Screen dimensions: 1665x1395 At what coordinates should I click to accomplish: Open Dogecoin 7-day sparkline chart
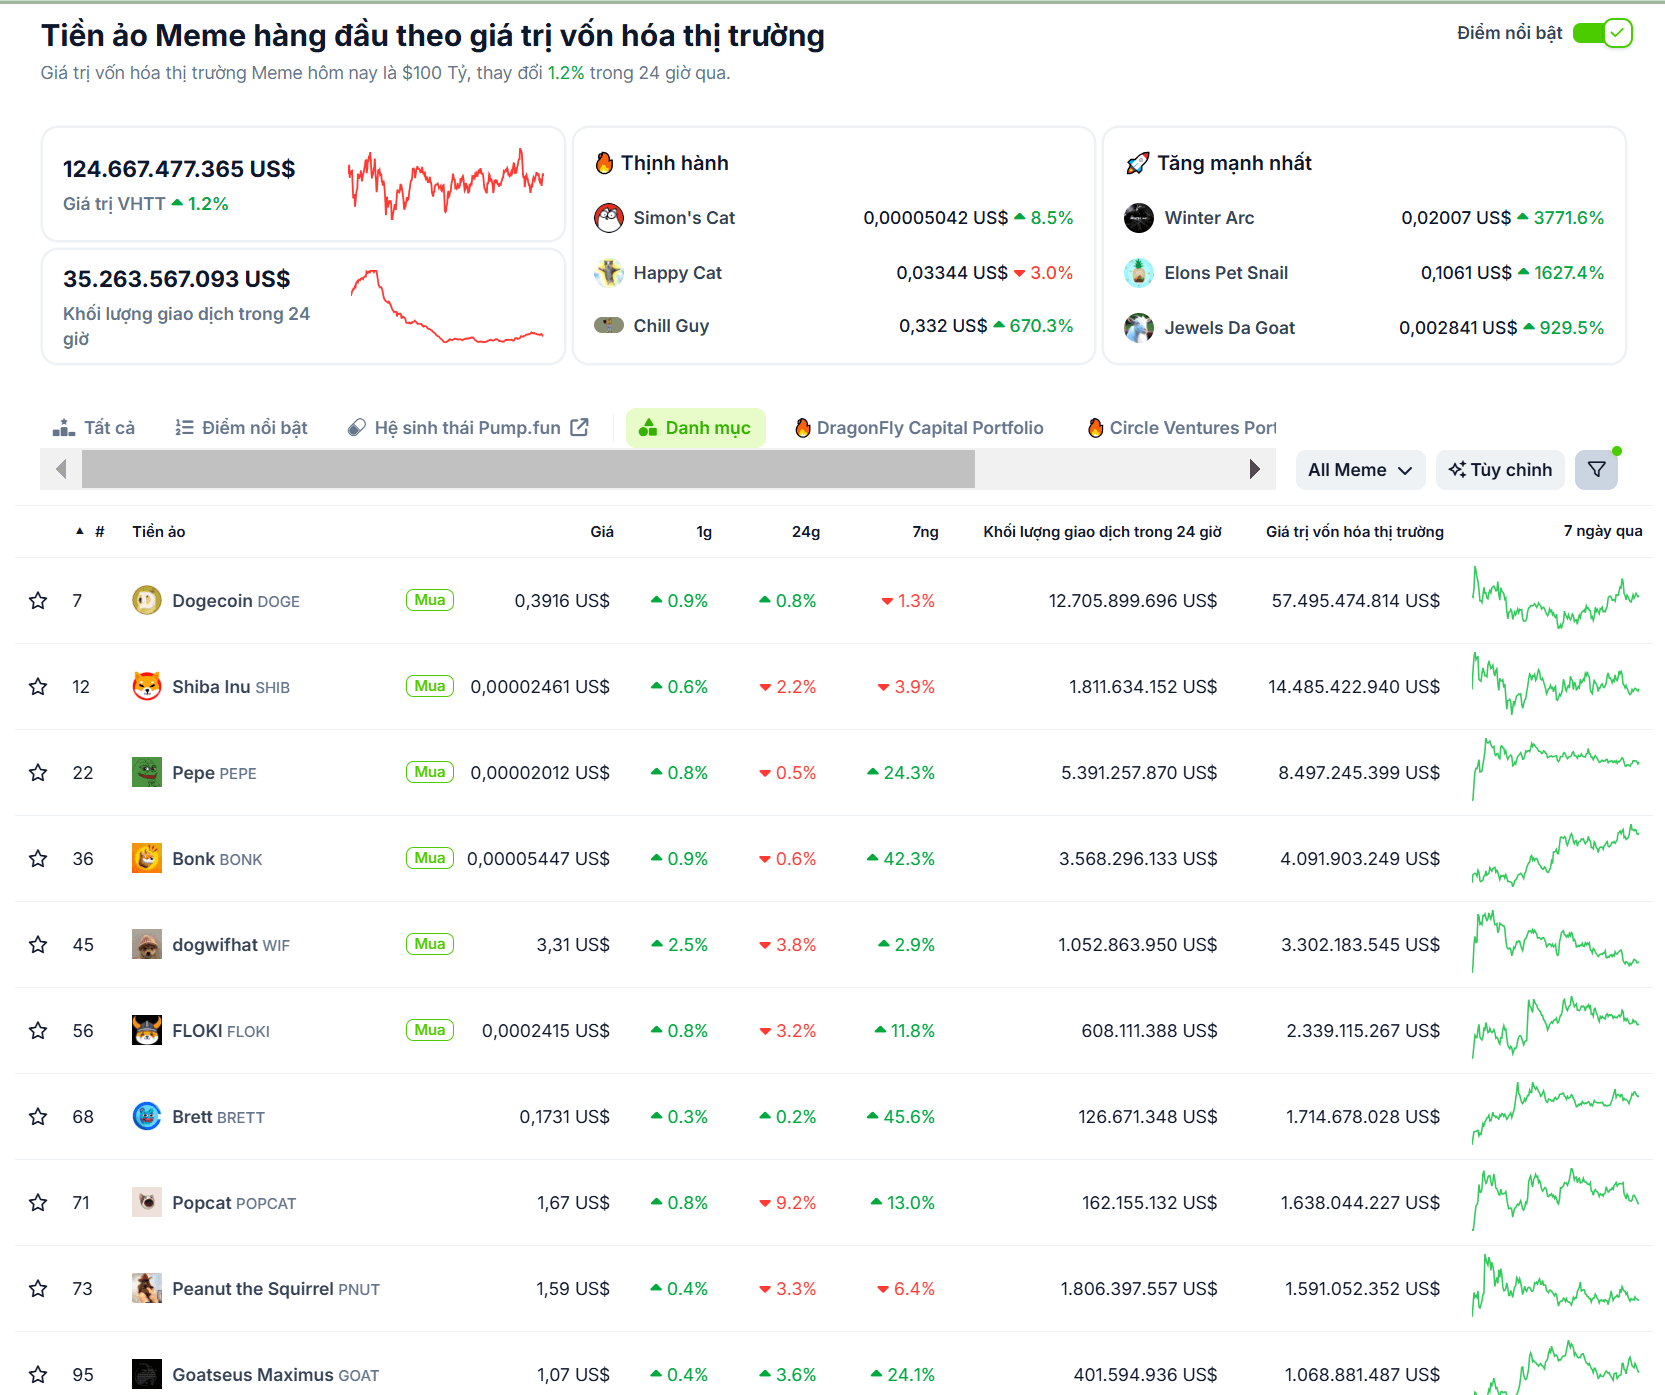tap(1555, 600)
